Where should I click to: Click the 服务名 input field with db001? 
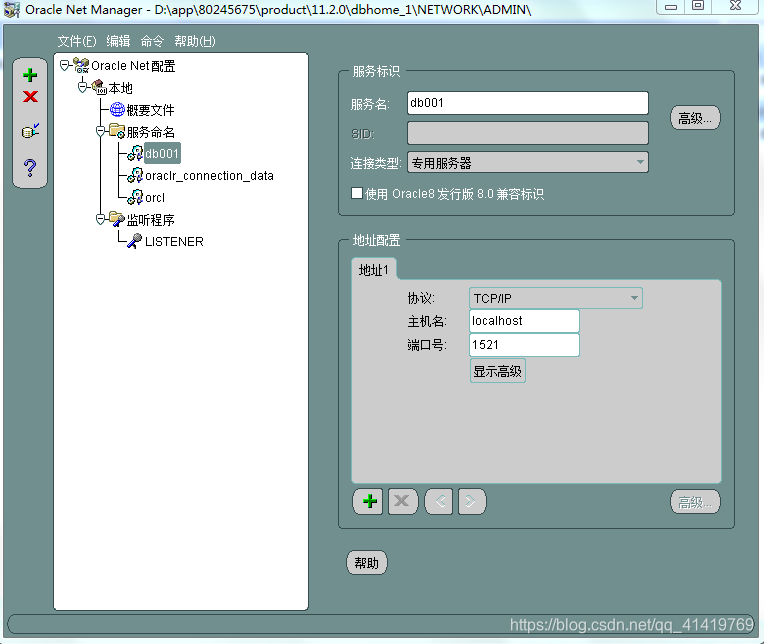(528, 103)
